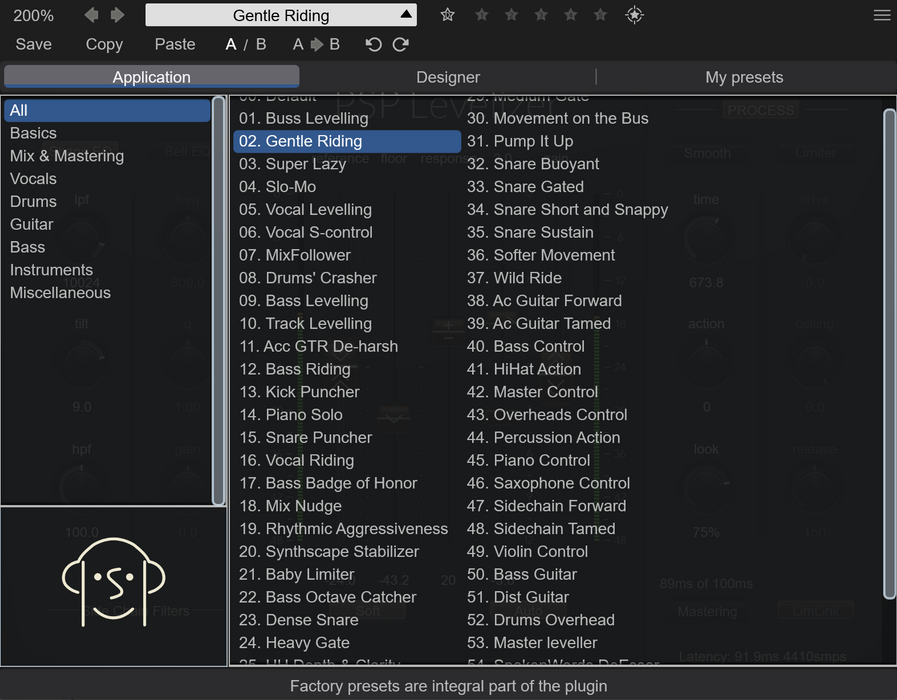Viewport: 897px width, 700px height.
Task: Select the Vocals category filter
Action: (33, 179)
